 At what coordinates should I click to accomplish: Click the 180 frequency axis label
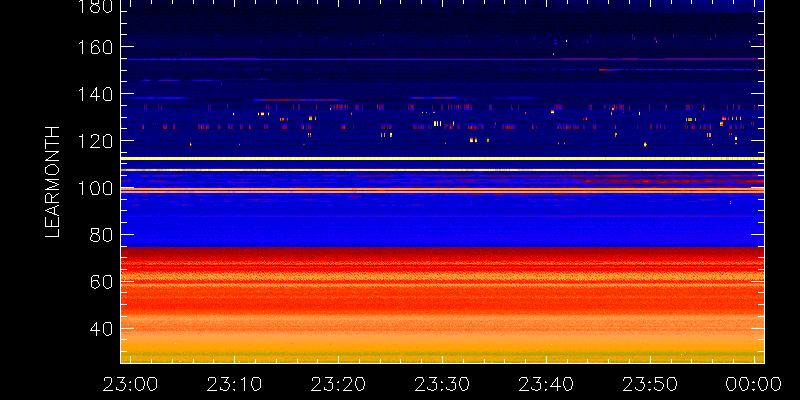pyautogui.click(x=95, y=6)
